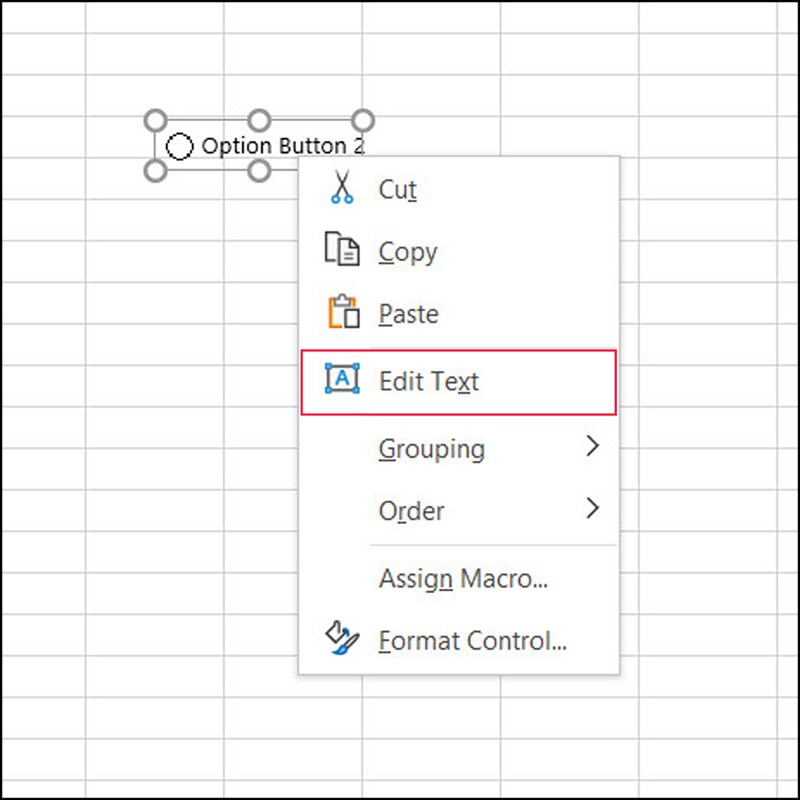Viewport: 800px width, 800px height.
Task: Open the Grouping menu entry
Action: [x=432, y=448]
